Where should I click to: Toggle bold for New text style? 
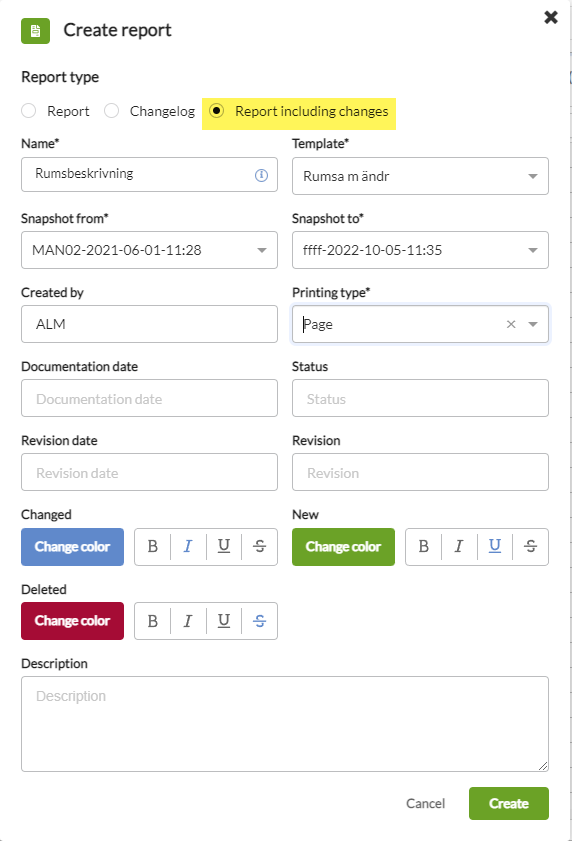[x=423, y=547]
